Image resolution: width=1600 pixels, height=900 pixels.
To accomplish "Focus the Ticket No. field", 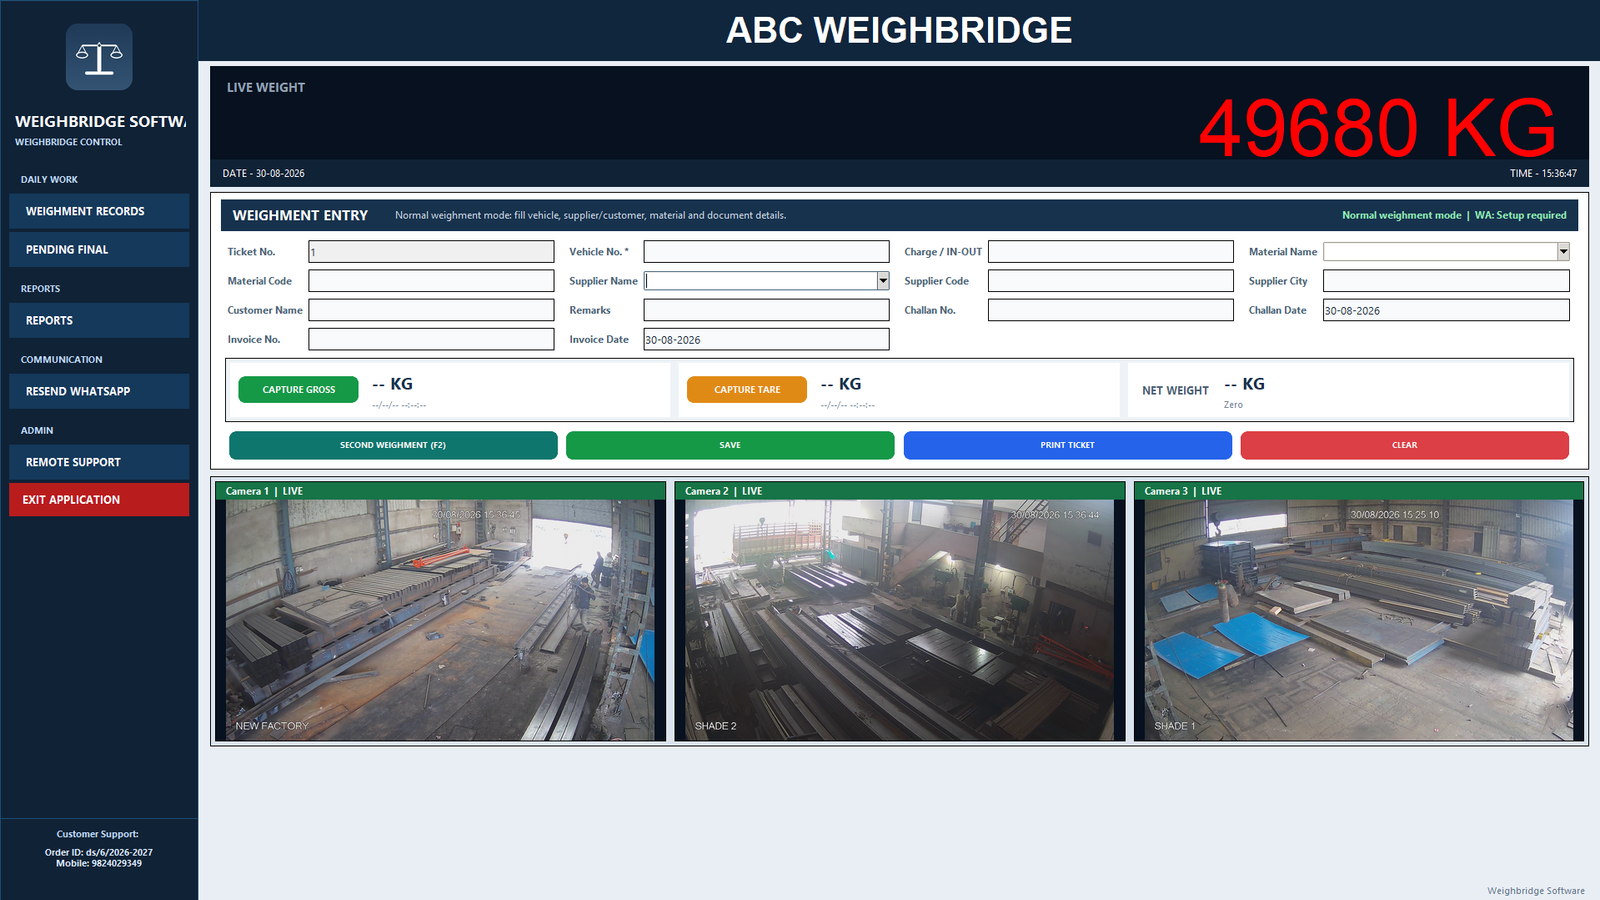I will click(431, 252).
